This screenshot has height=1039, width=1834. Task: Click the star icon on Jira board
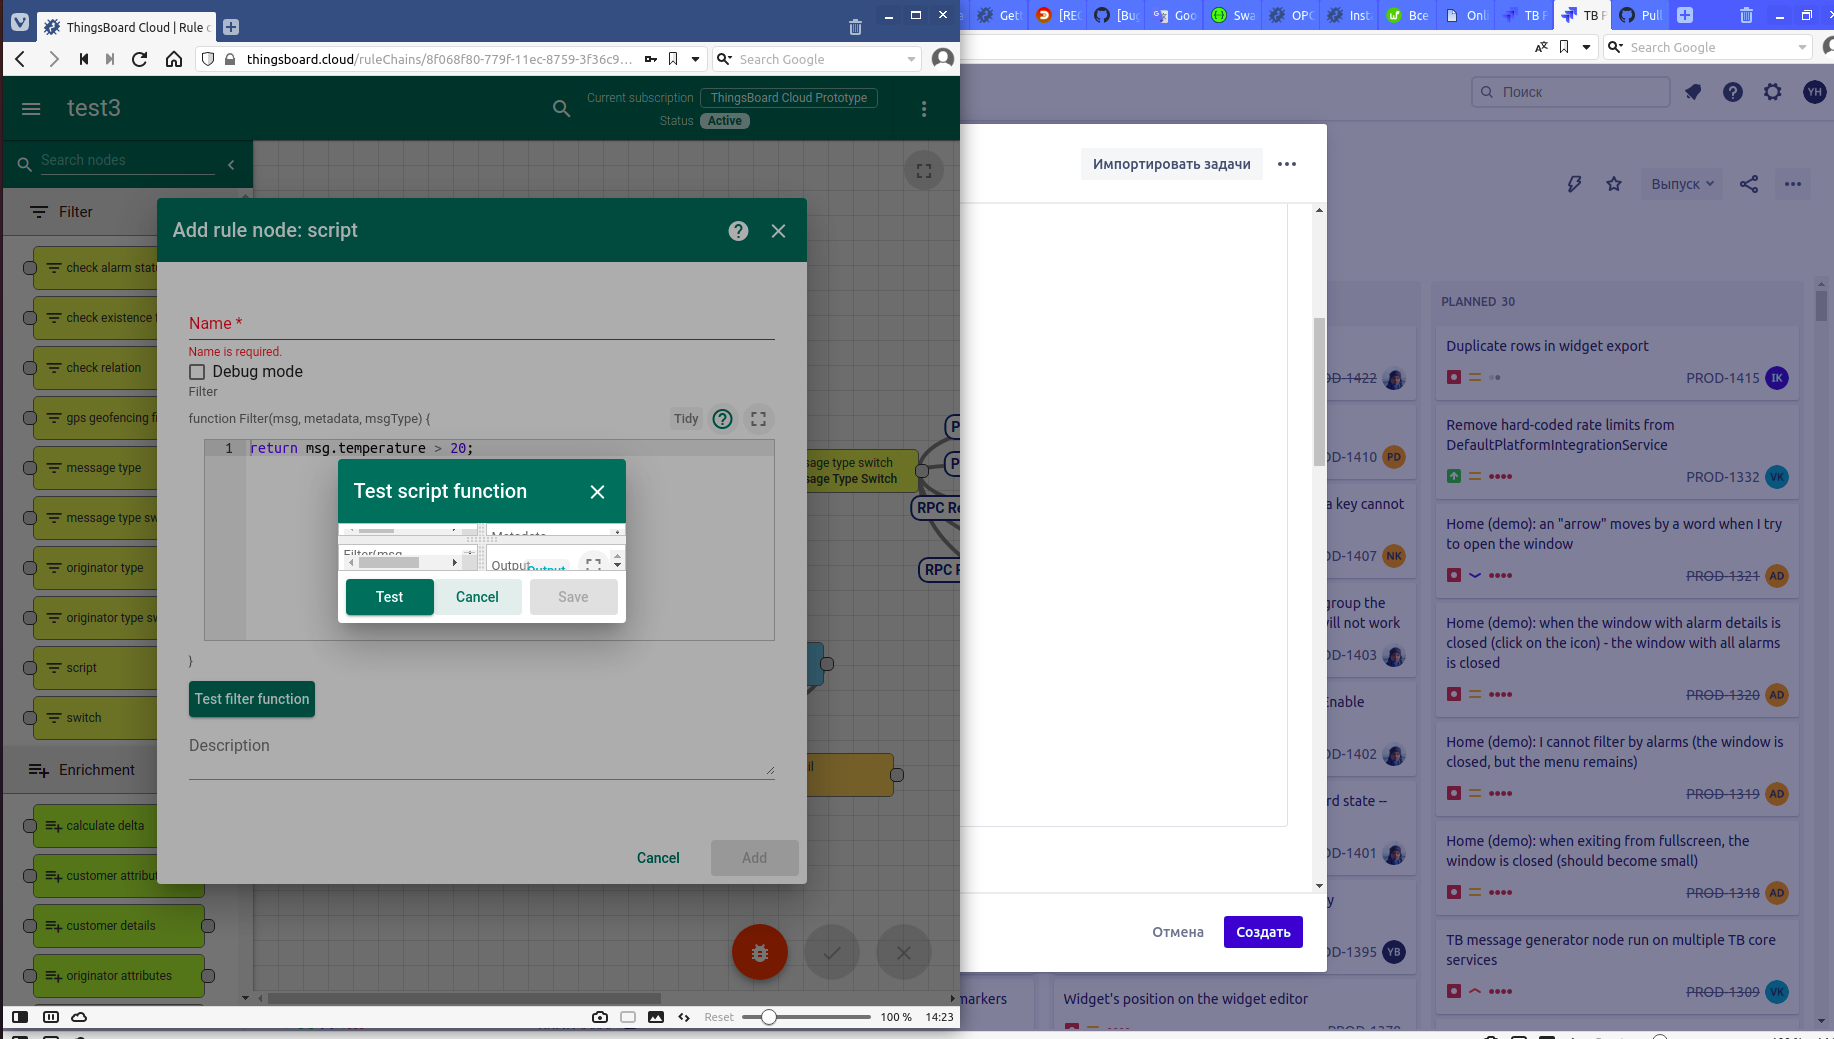pyautogui.click(x=1614, y=184)
